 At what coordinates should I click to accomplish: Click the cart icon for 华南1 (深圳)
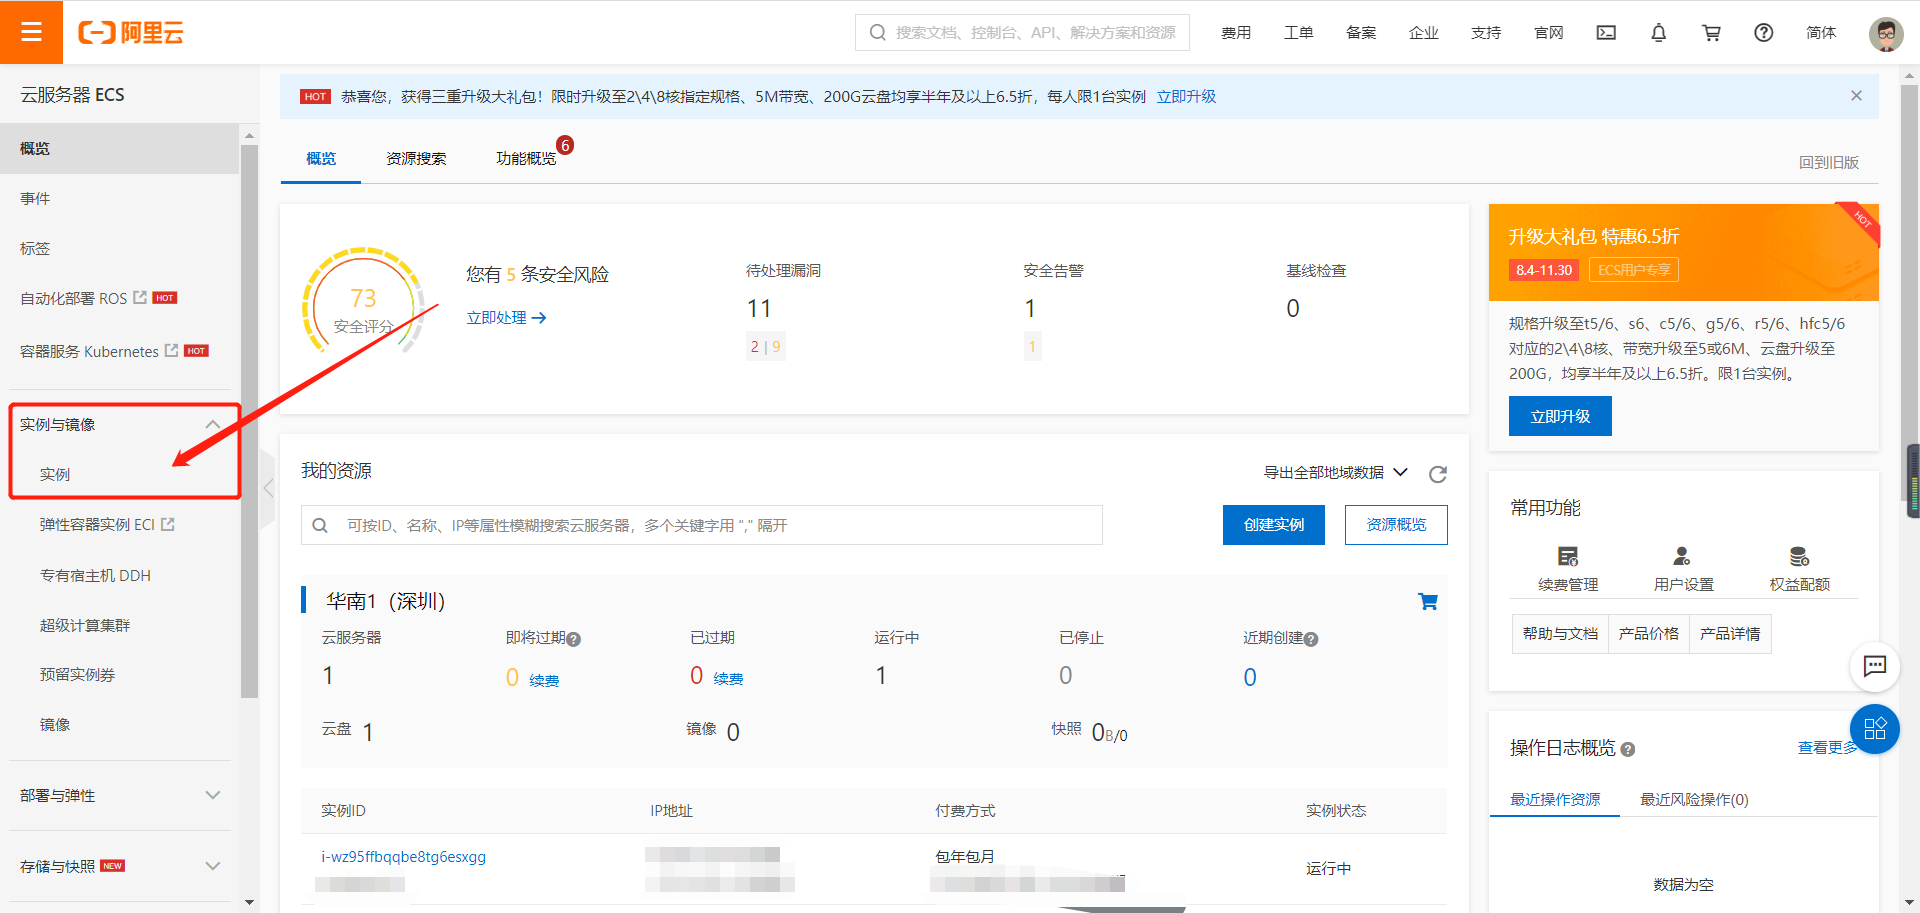pyautogui.click(x=1428, y=601)
